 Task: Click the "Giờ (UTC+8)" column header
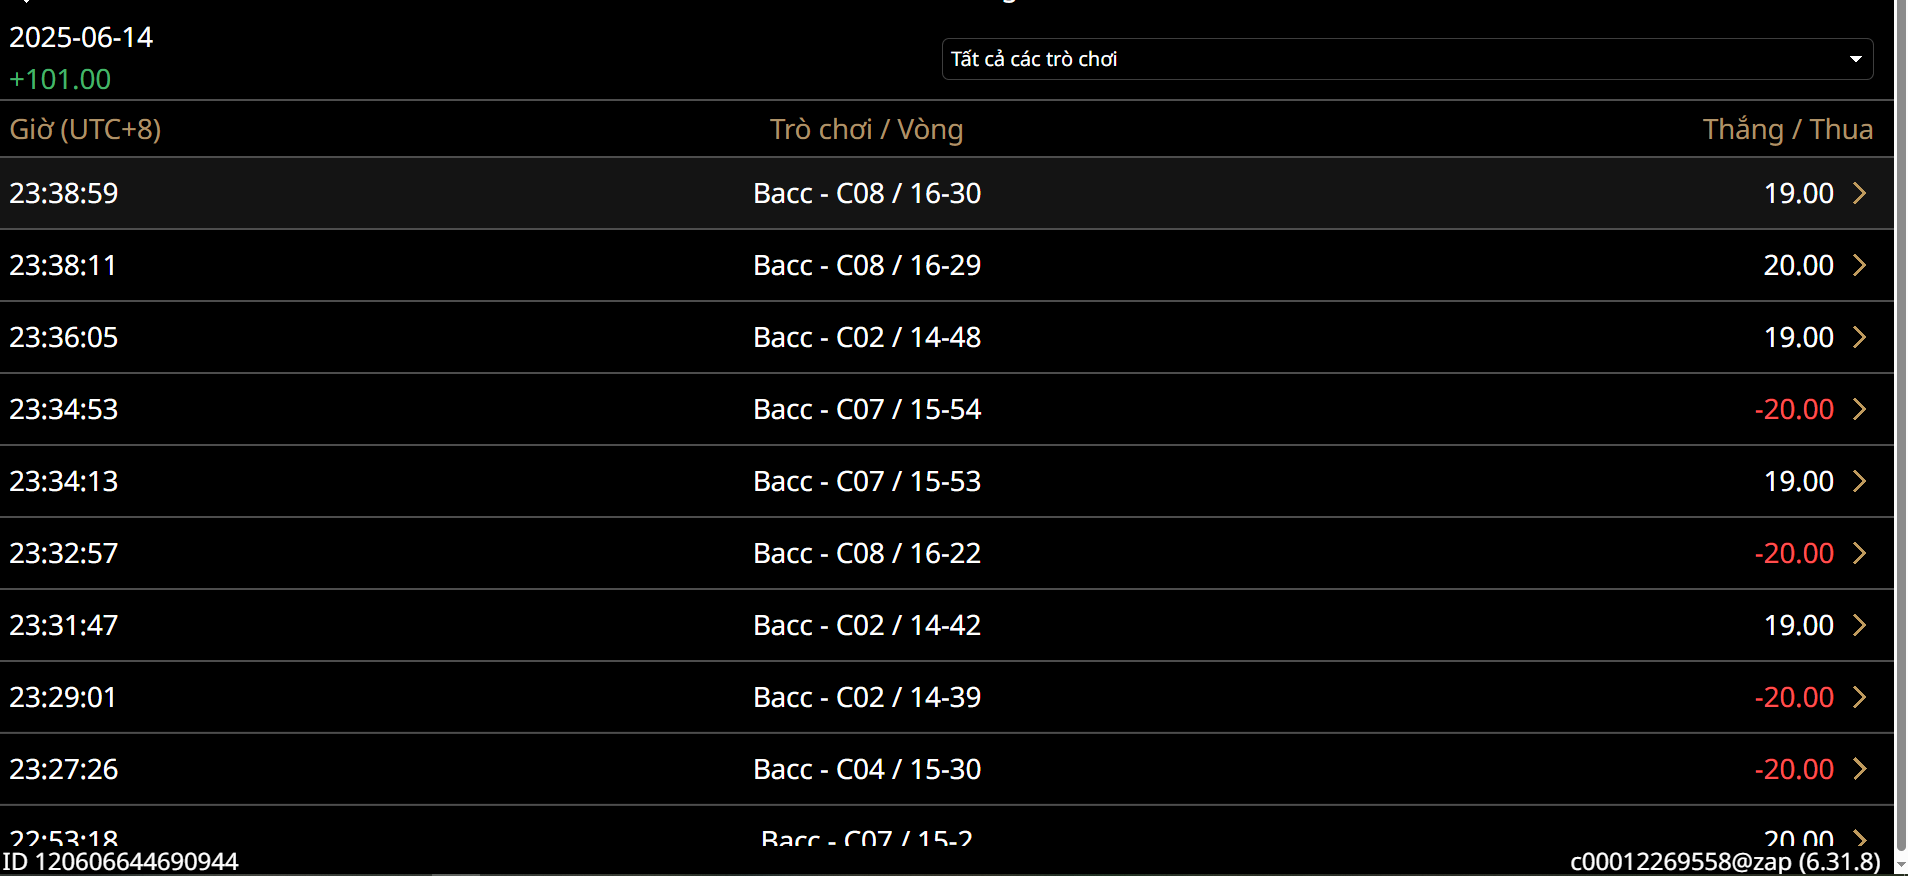pos(85,129)
